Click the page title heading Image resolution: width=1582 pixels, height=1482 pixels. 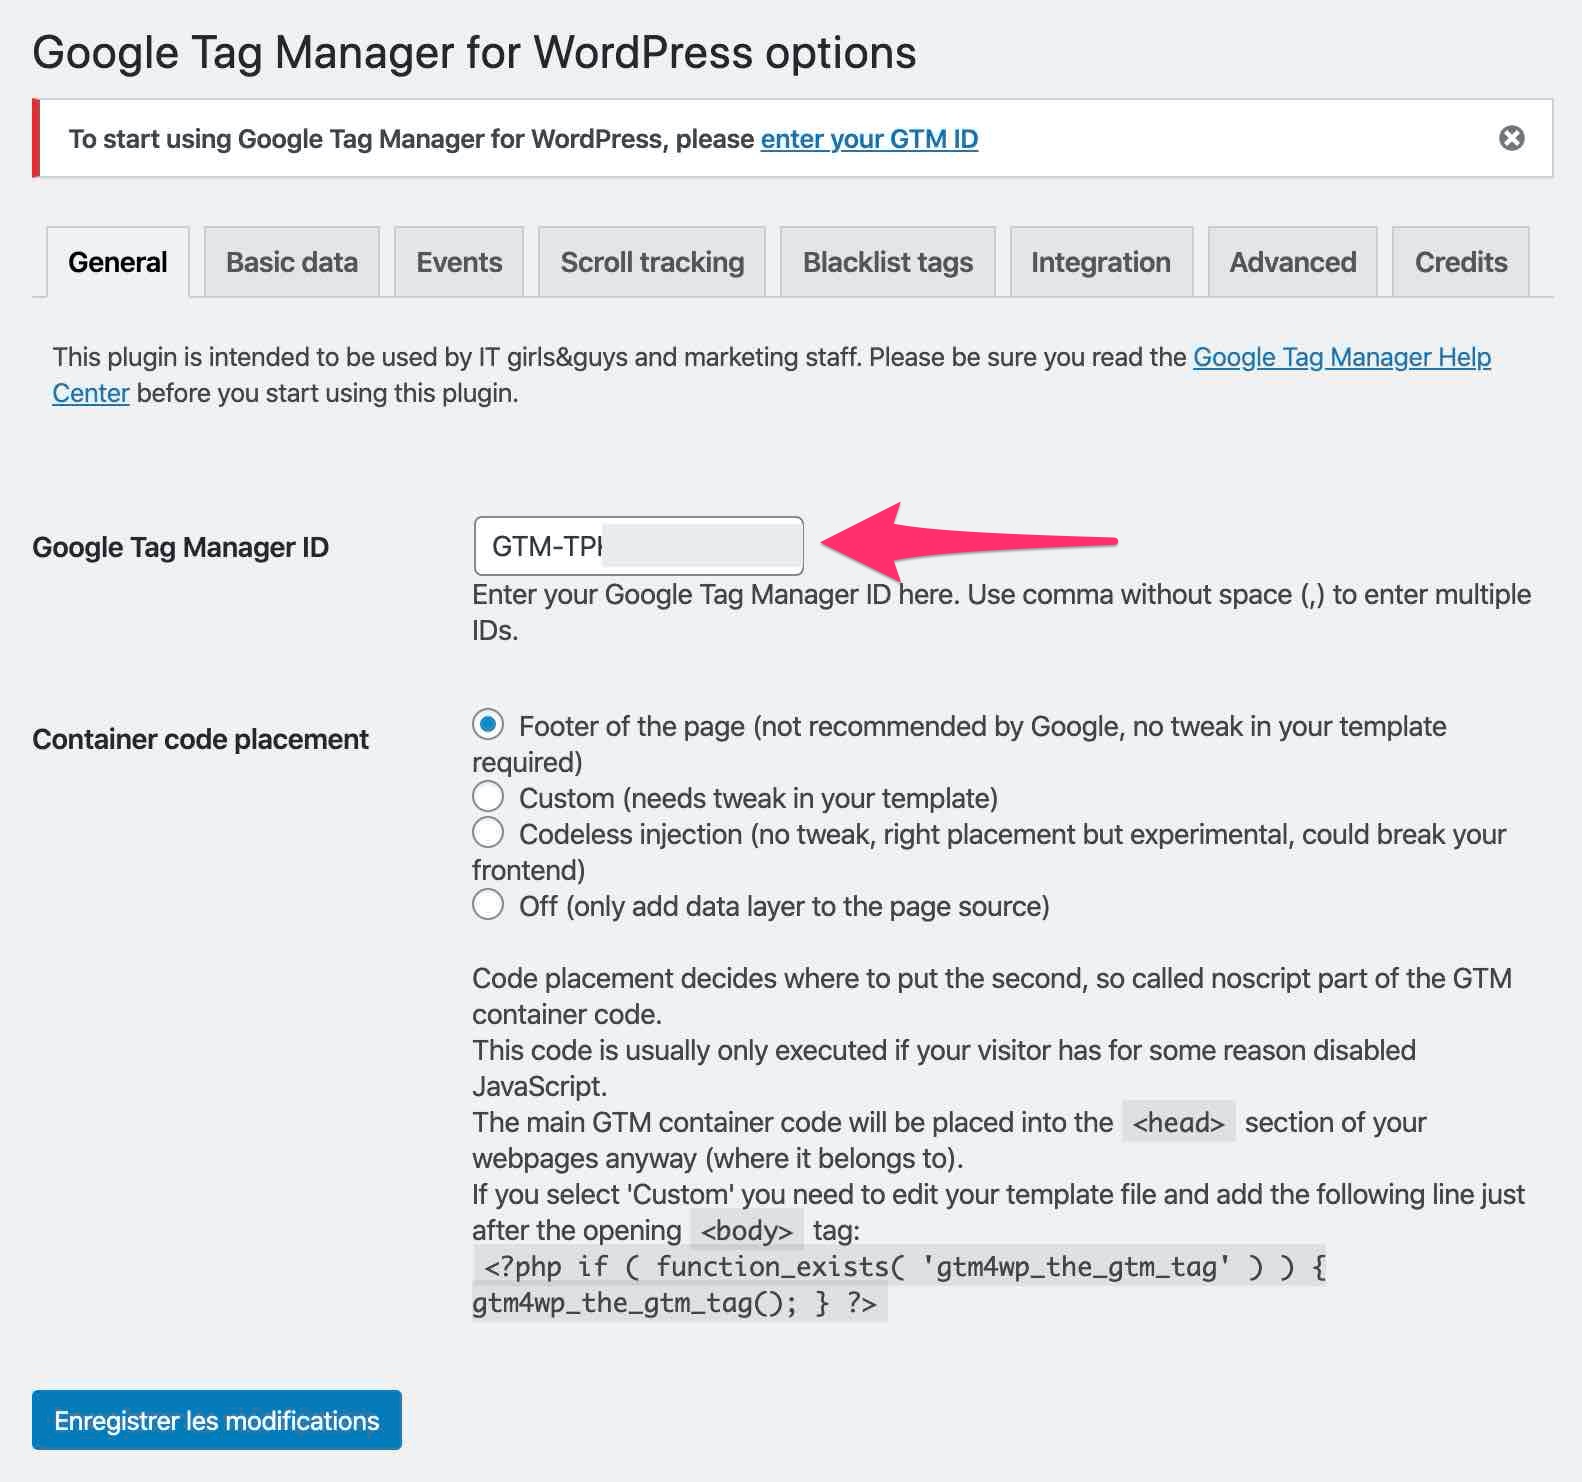coord(474,52)
